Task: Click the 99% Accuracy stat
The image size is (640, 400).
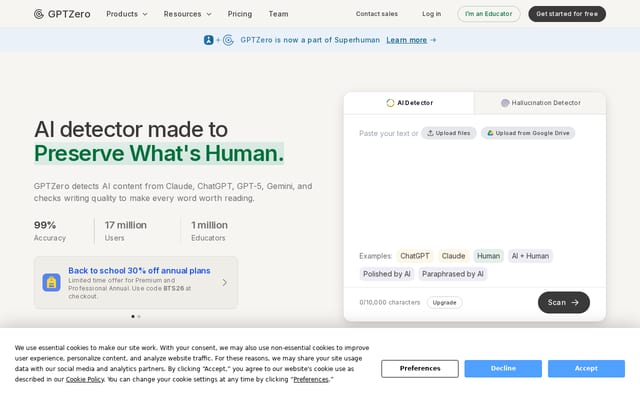Action: pos(50,231)
